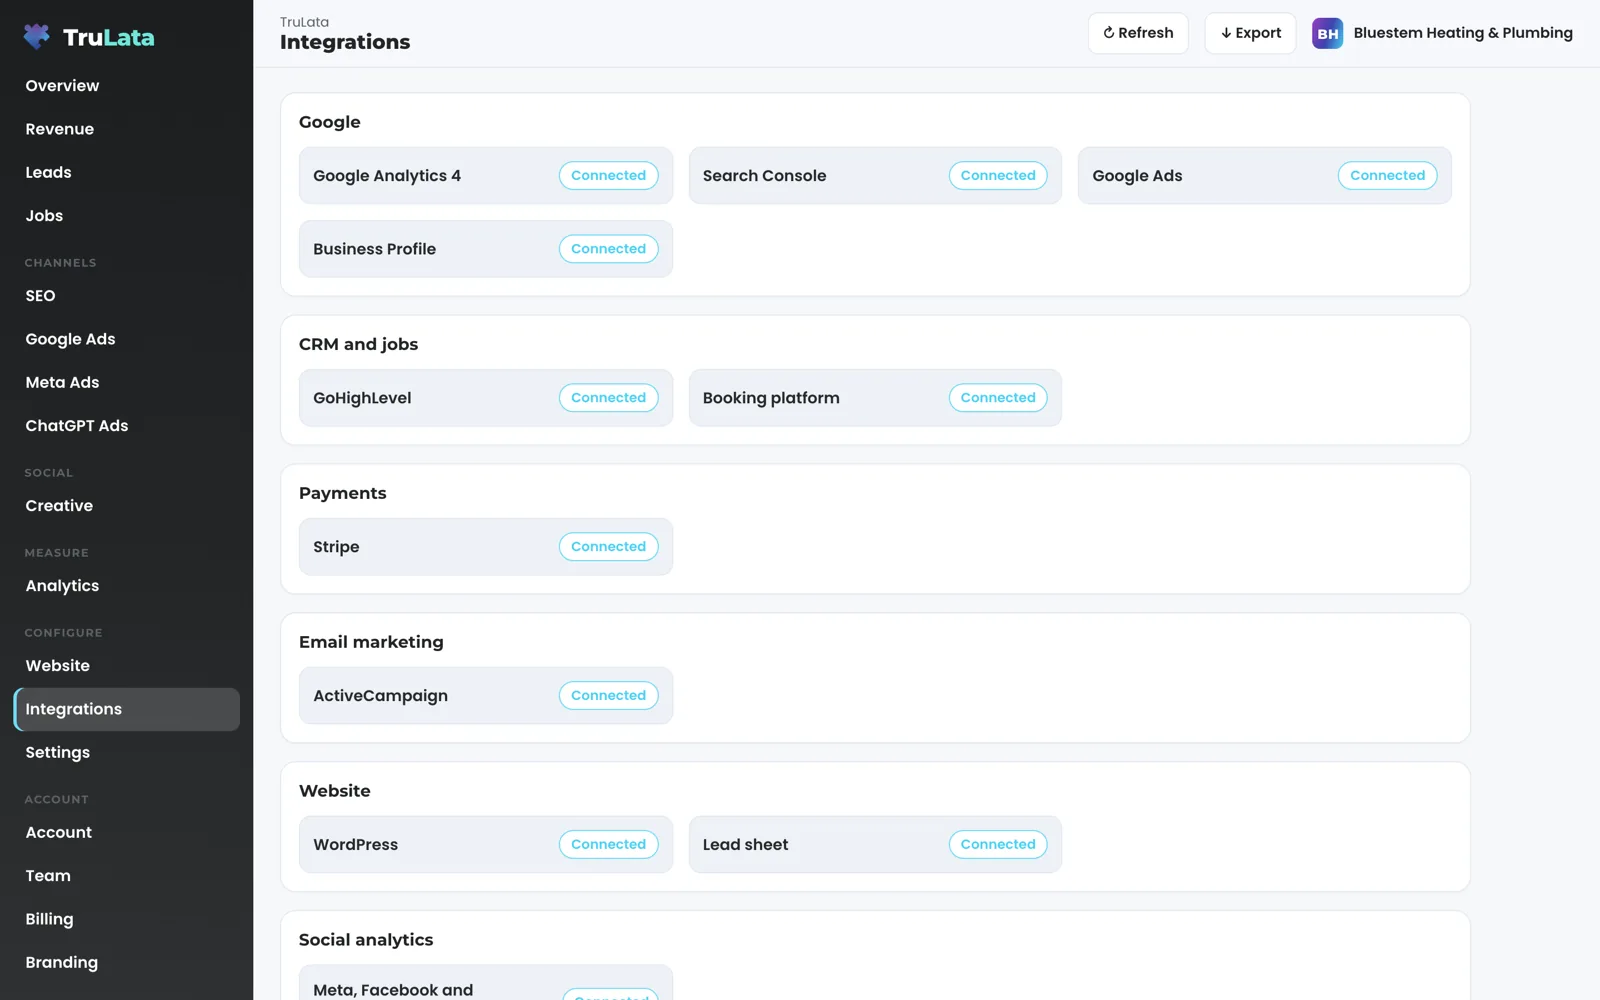The height and width of the screenshot is (1000, 1600).
Task: Export the integrations list
Action: [x=1250, y=33]
